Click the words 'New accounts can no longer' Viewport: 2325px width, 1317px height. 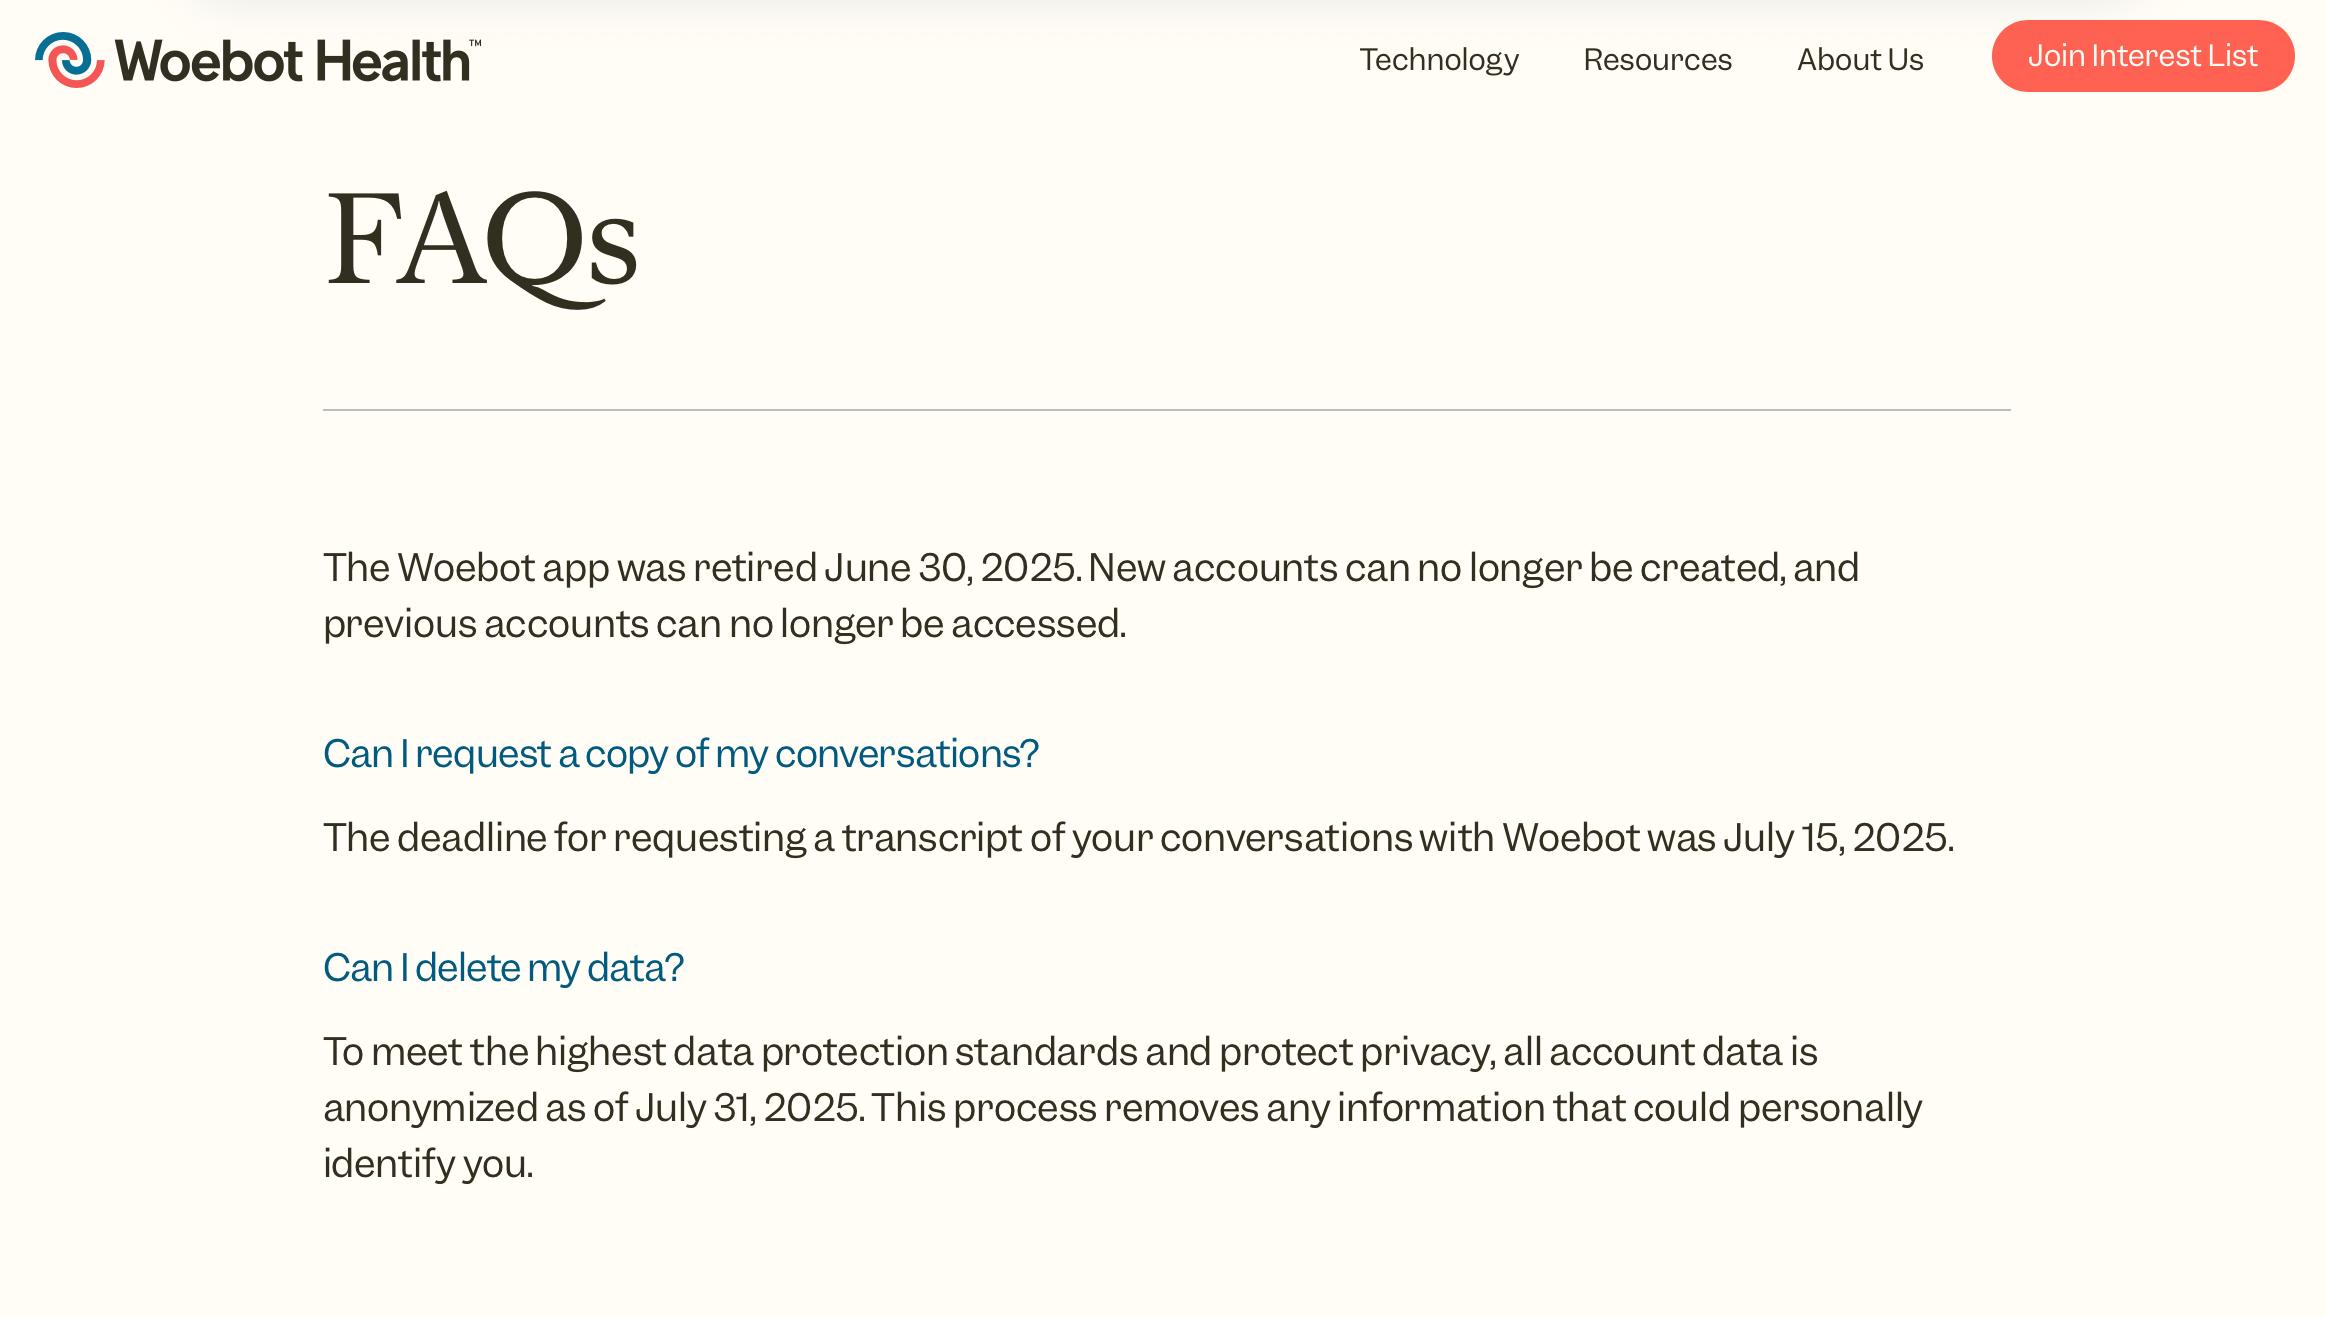click(1335, 568)
